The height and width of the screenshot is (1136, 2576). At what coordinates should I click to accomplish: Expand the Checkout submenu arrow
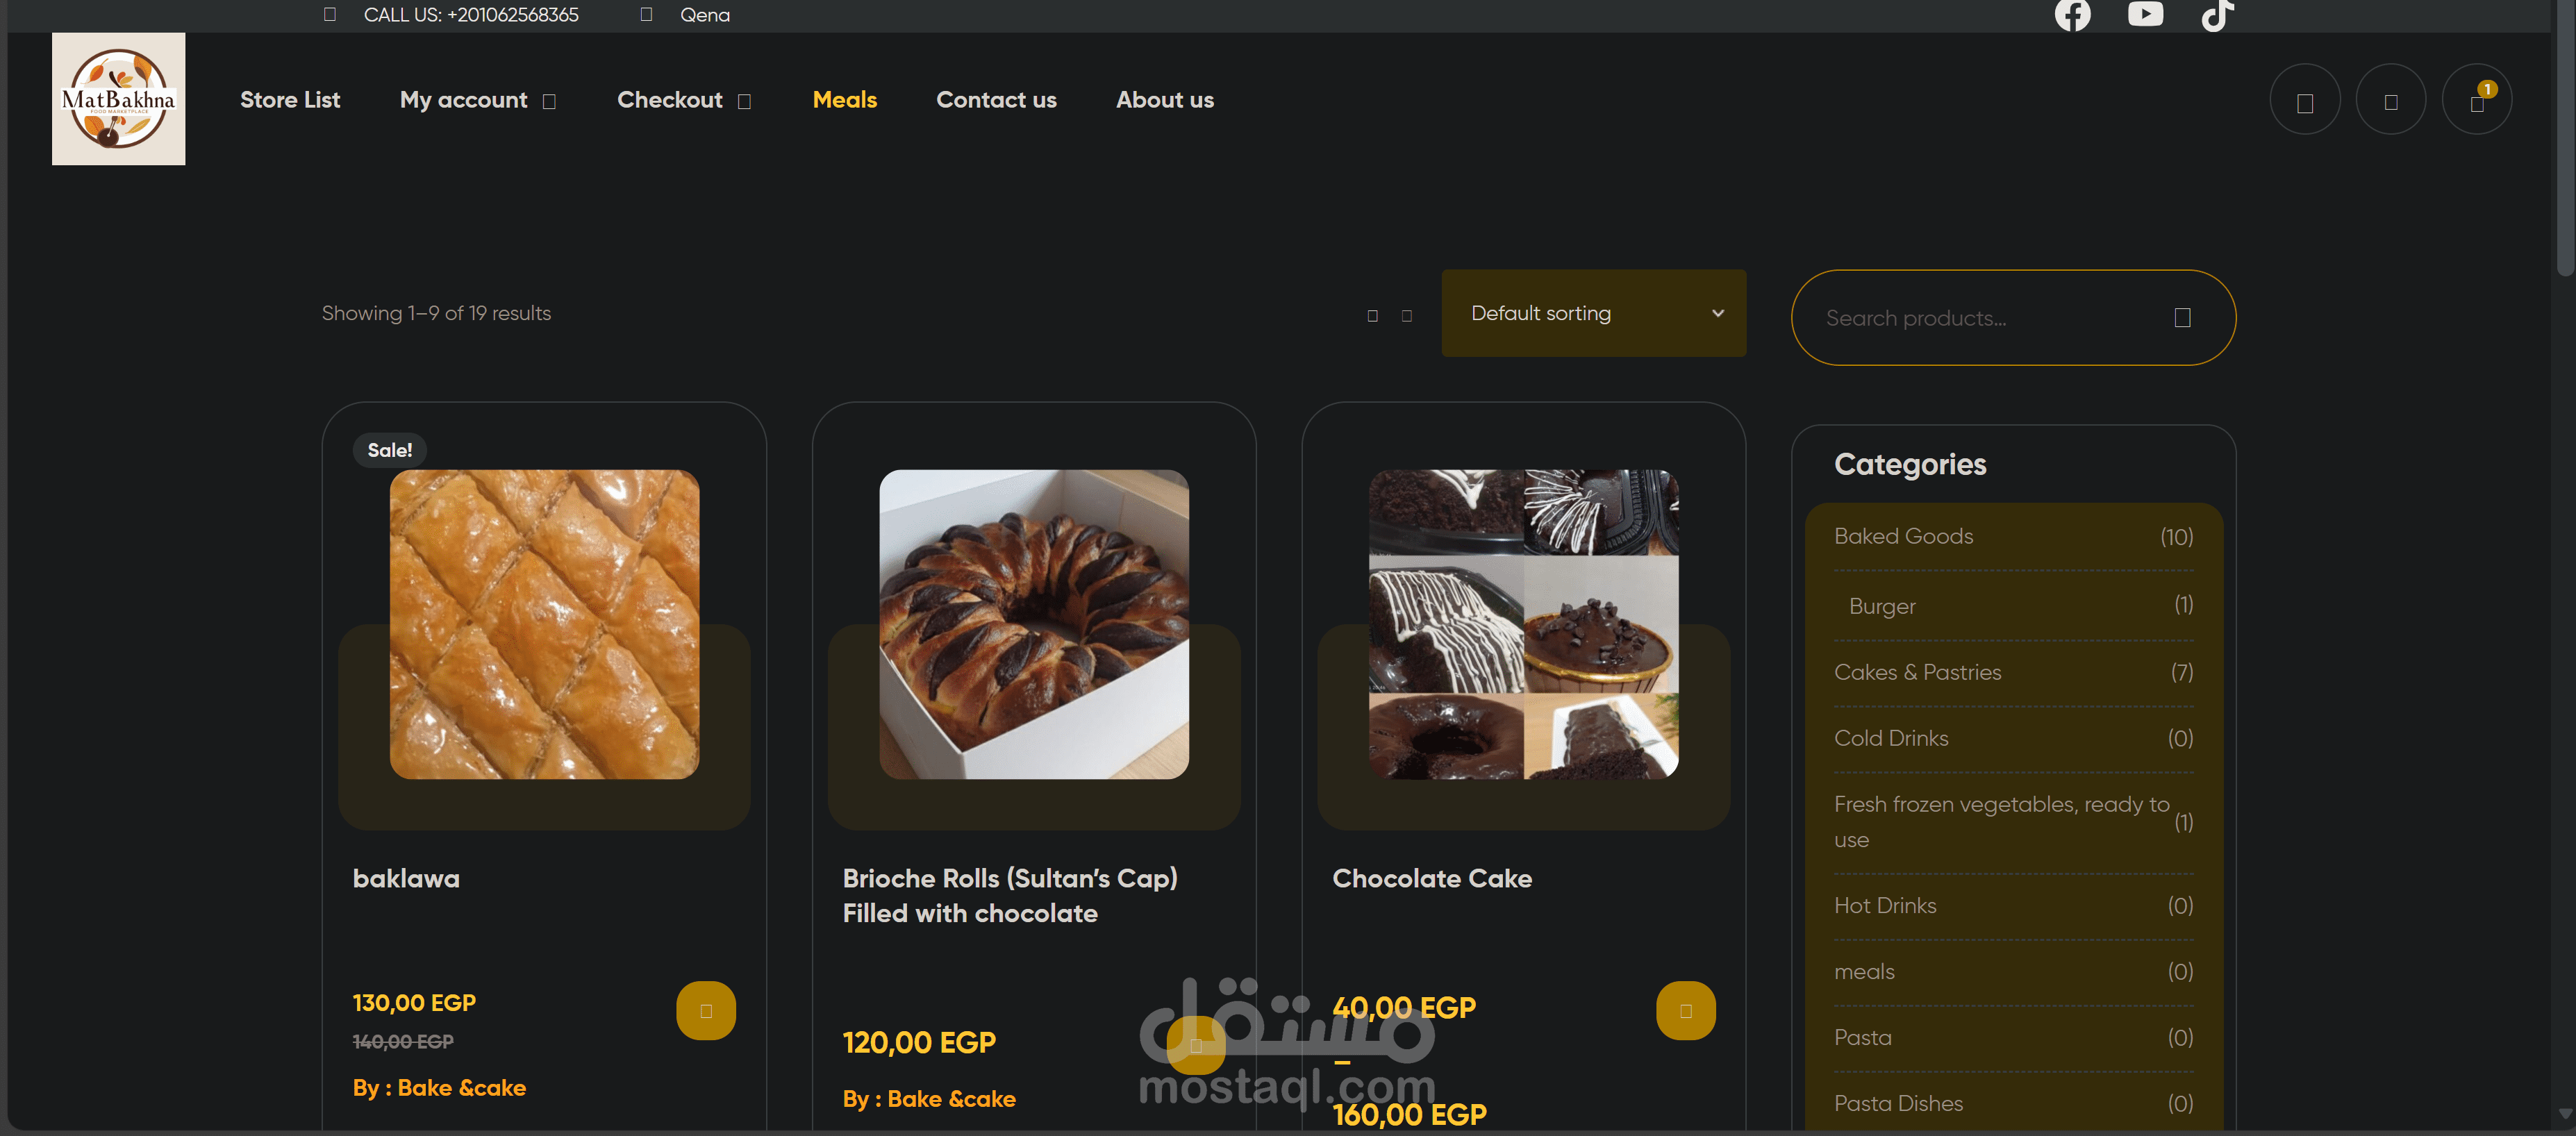[x=744, y=101]
